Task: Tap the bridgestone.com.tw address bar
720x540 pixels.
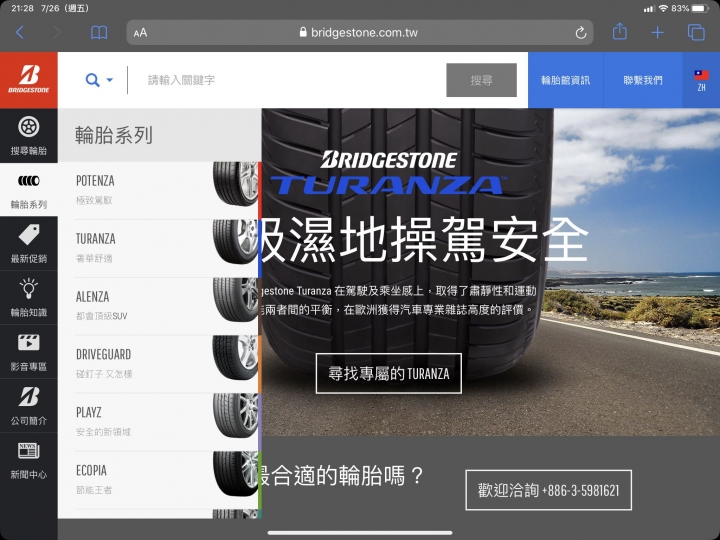Action: [x=360, y=33]
